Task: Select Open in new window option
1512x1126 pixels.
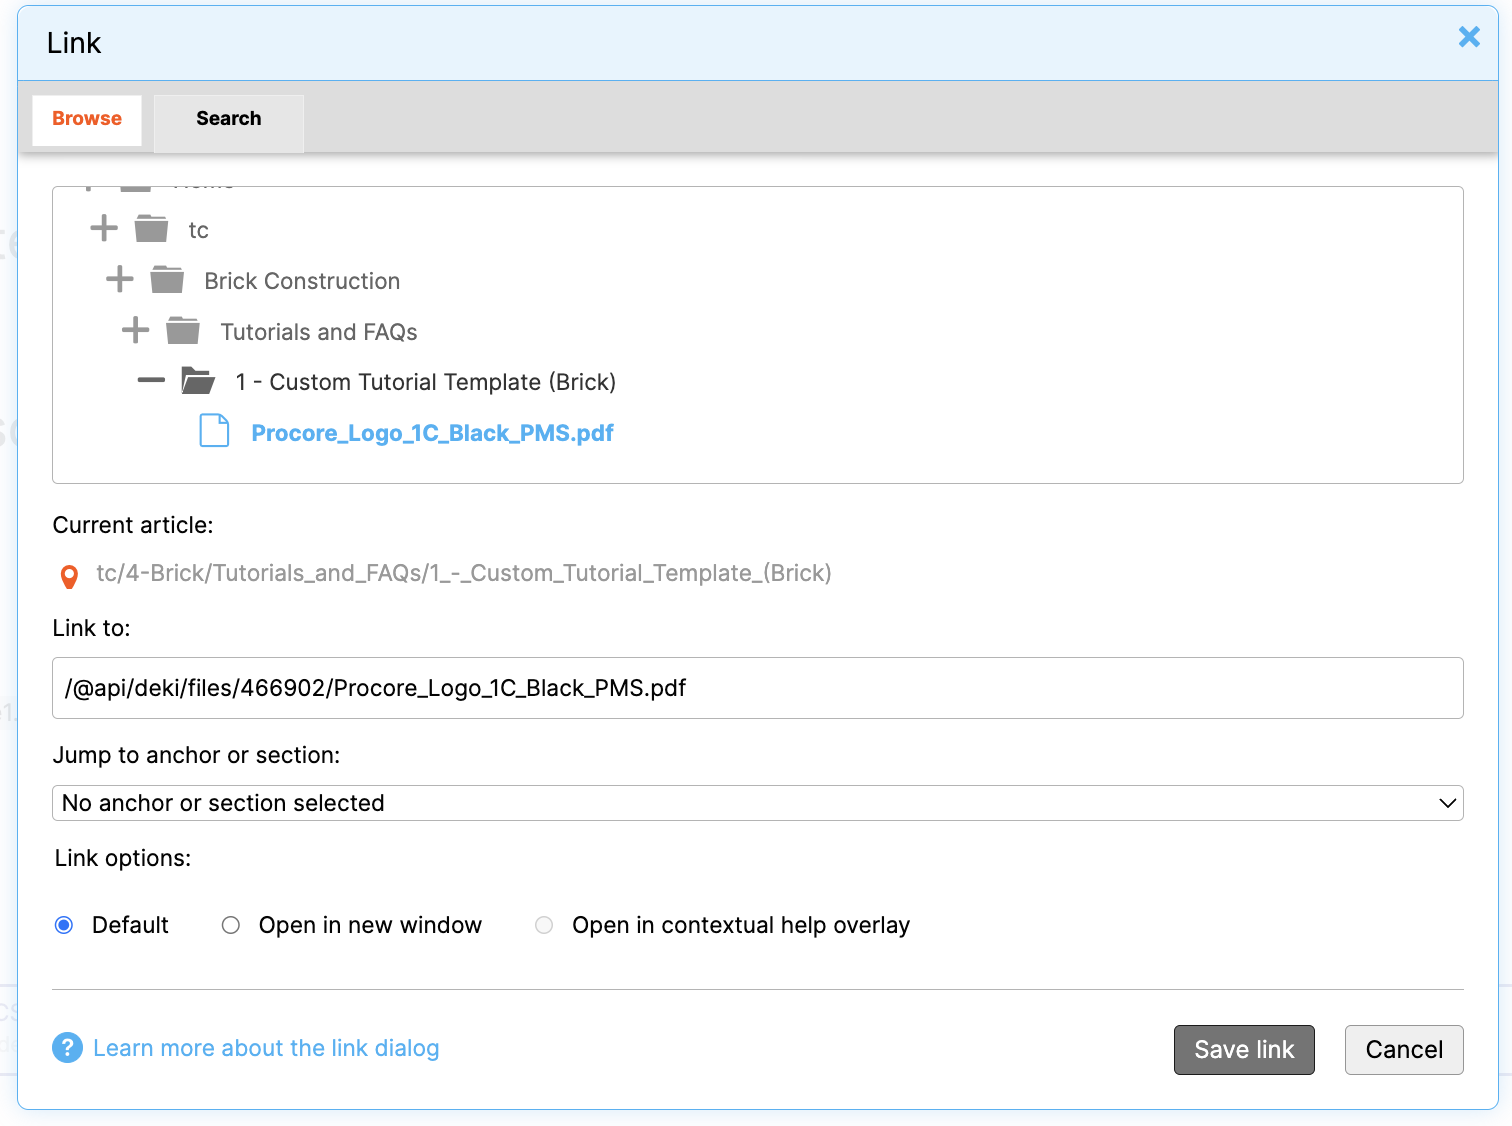Action: click(231, 925)
